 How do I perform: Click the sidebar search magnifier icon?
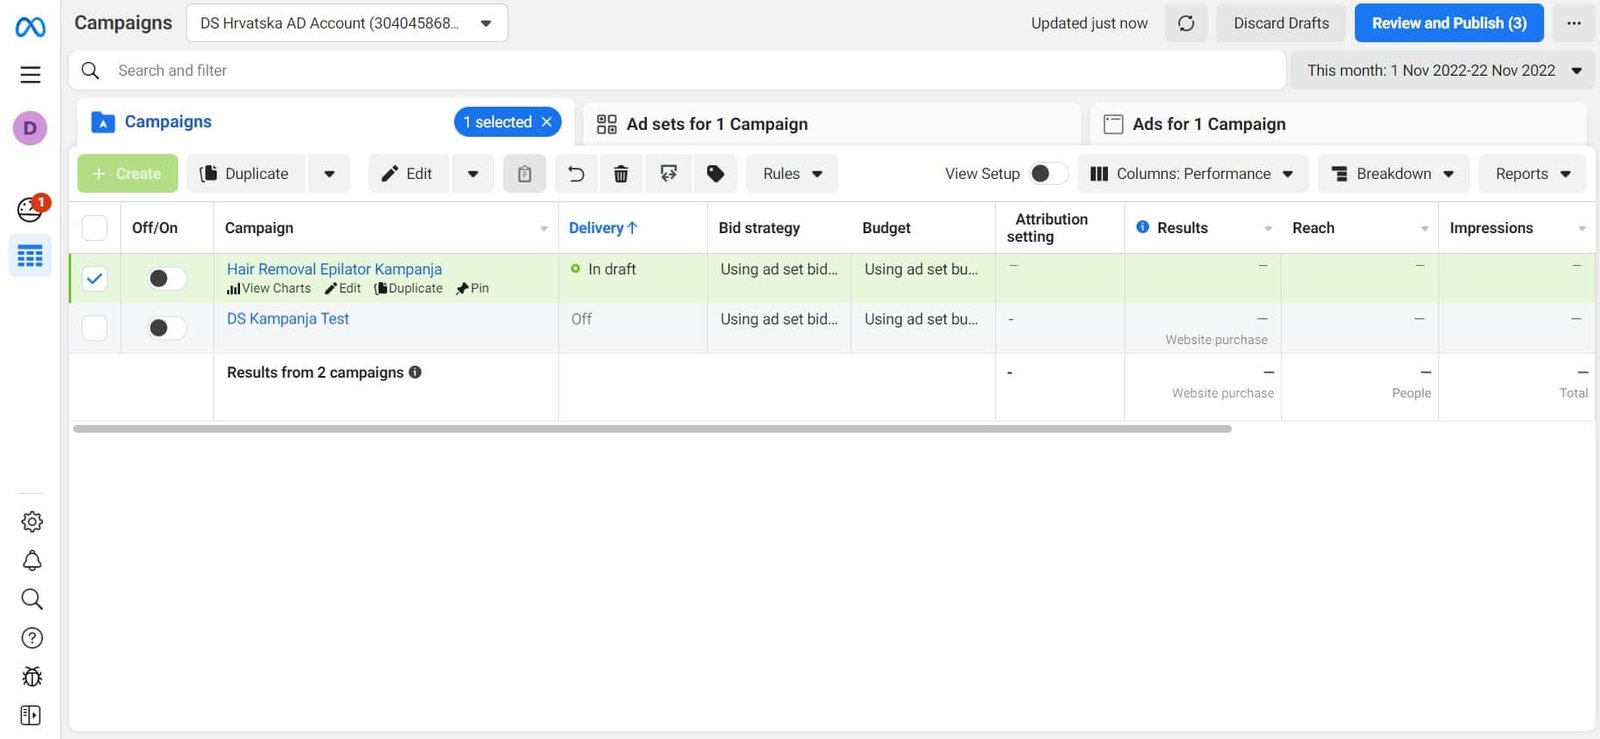pyautogui.click(x=32, y=599)
